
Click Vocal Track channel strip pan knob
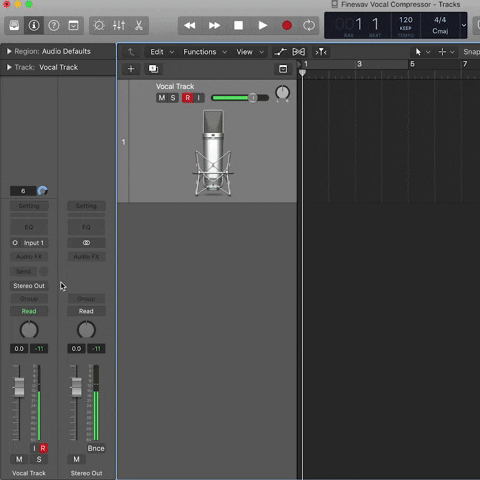coord(29,330)
